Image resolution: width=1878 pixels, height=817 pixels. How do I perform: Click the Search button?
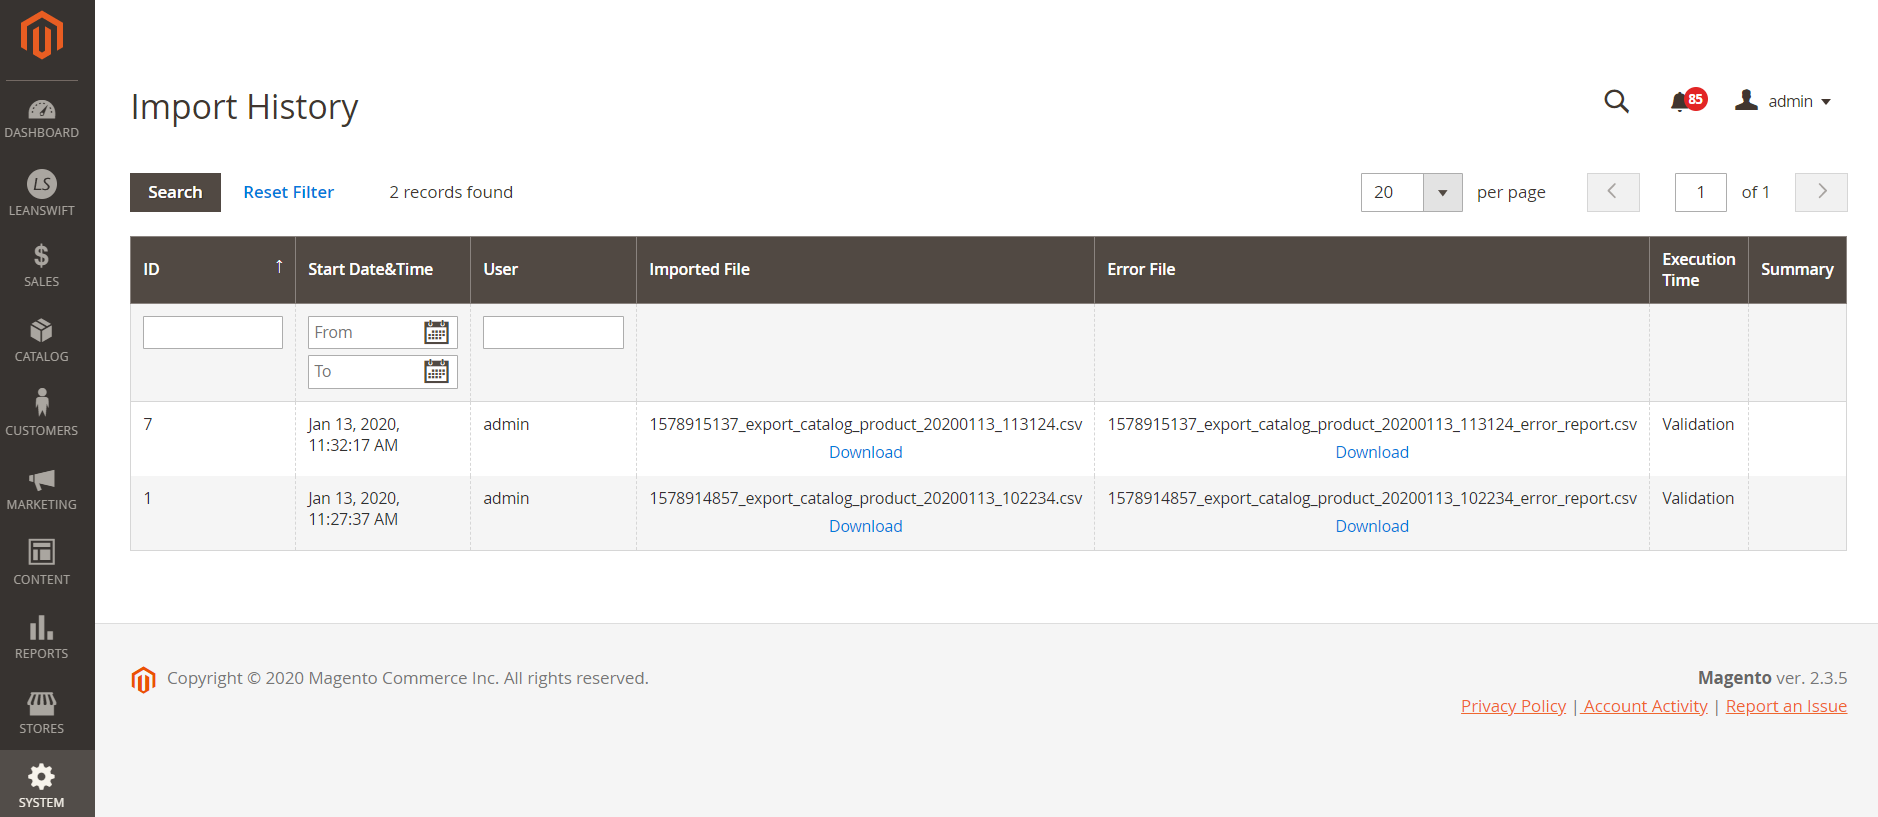click(x=175, y=192)
